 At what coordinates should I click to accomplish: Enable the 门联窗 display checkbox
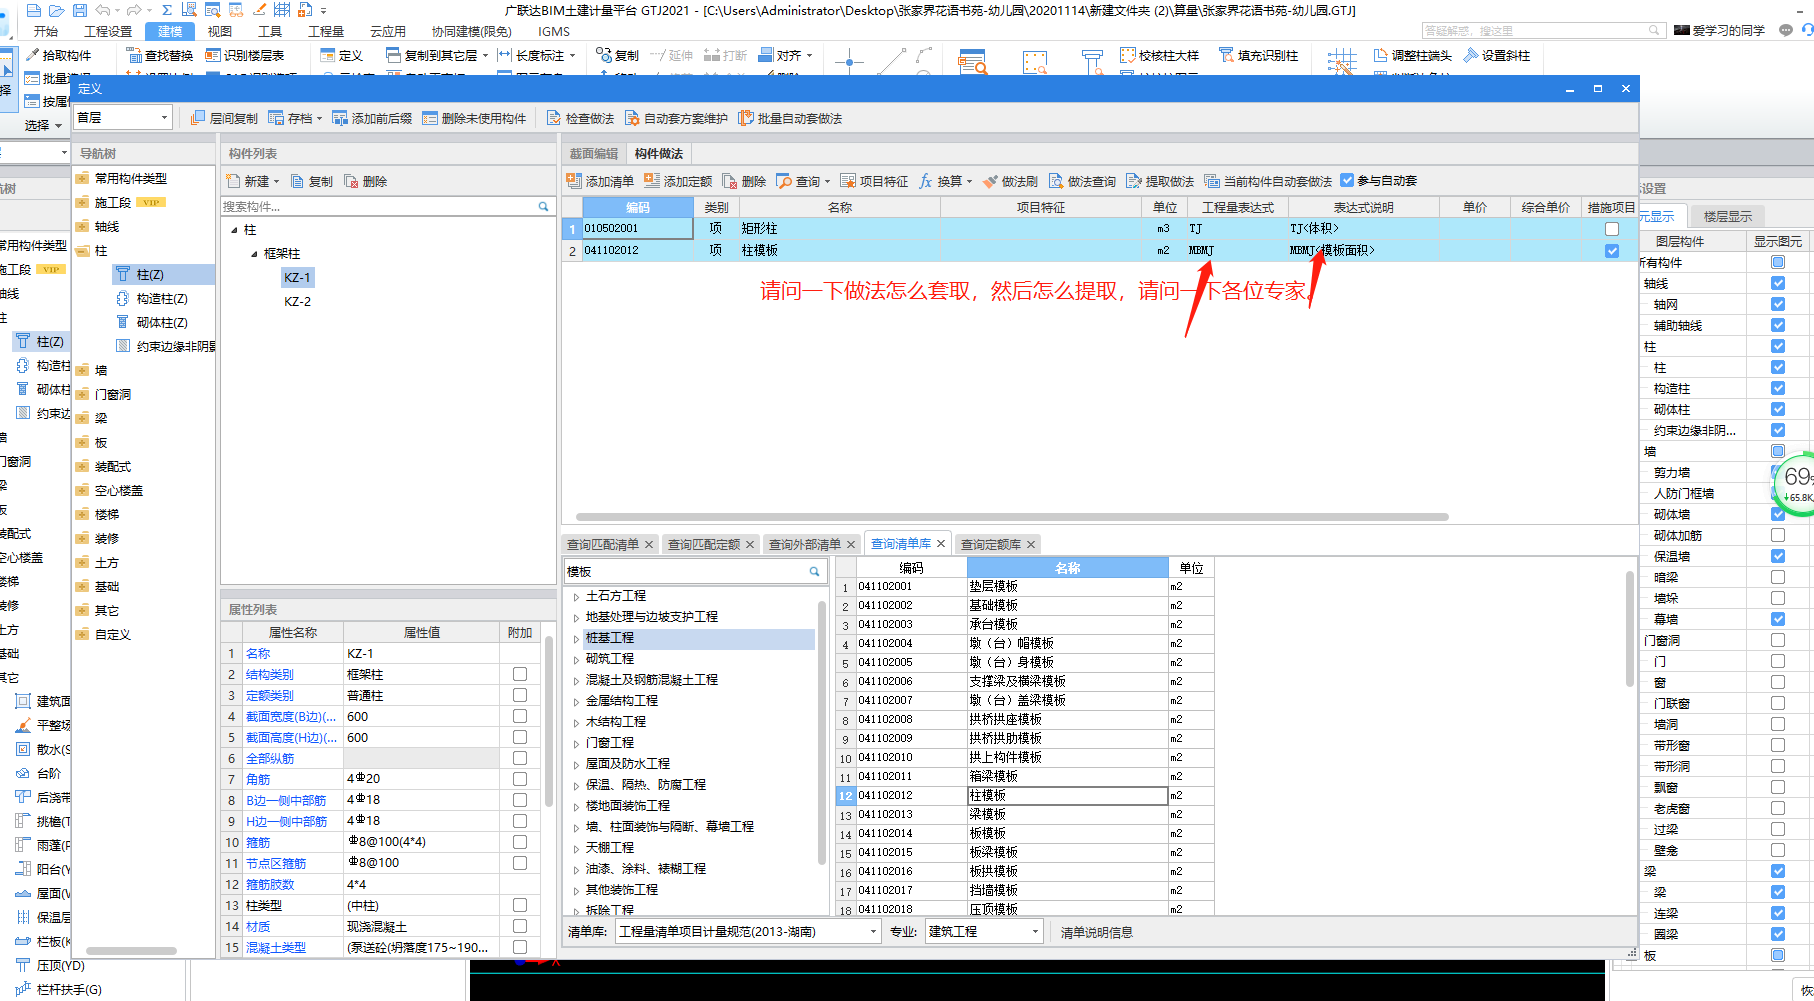click(x=1778, y=703)
